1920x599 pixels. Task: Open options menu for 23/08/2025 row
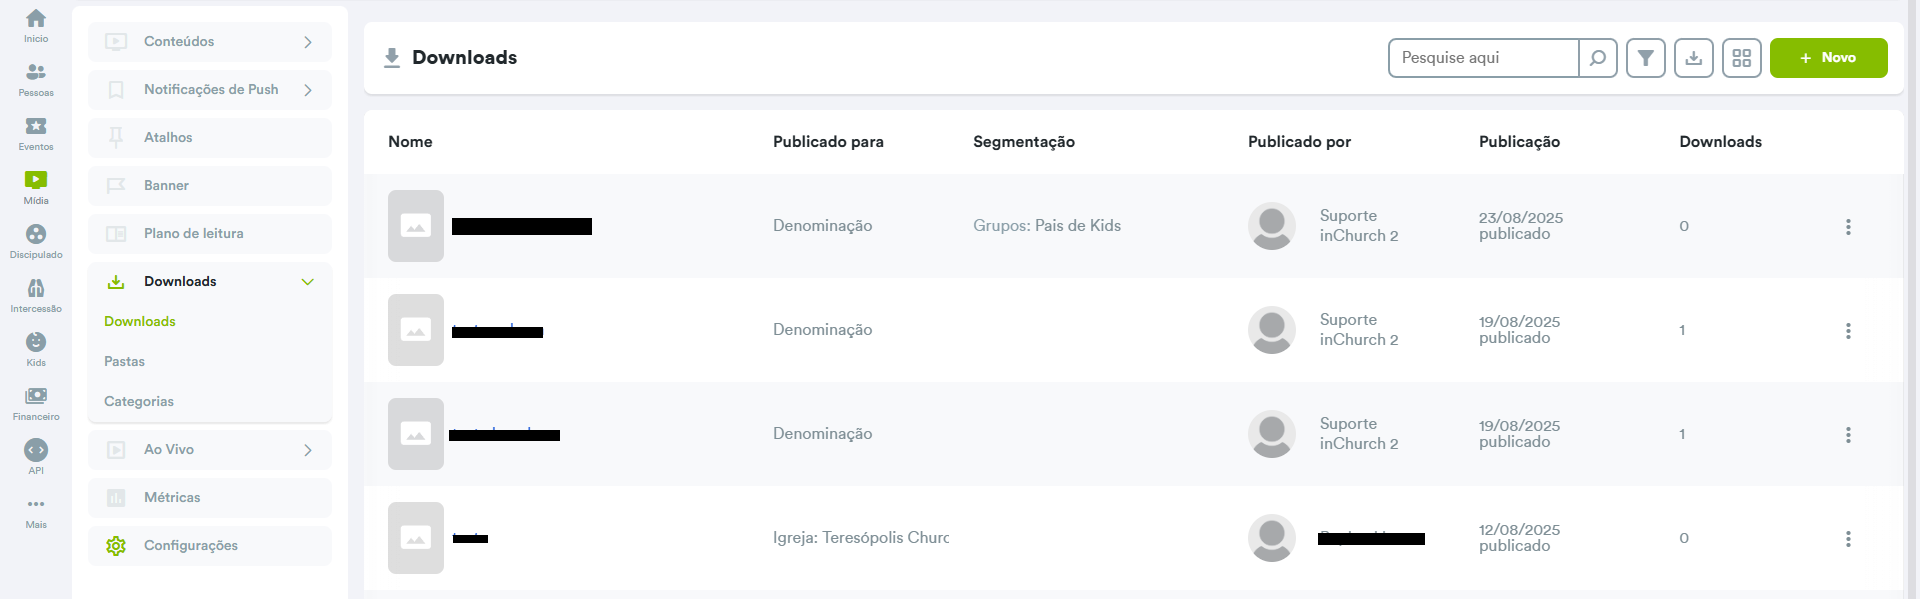[1847, 227]
